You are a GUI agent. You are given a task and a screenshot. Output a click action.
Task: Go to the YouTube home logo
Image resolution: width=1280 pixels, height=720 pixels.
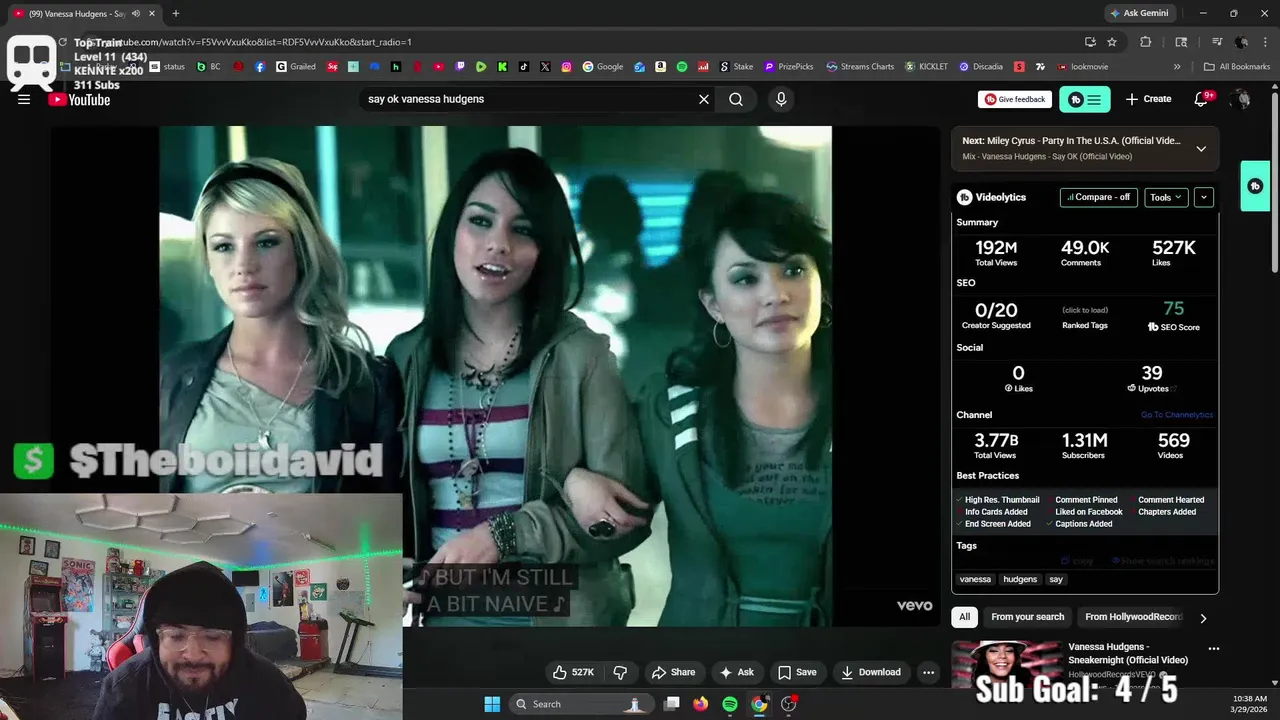tap(79, 99)
